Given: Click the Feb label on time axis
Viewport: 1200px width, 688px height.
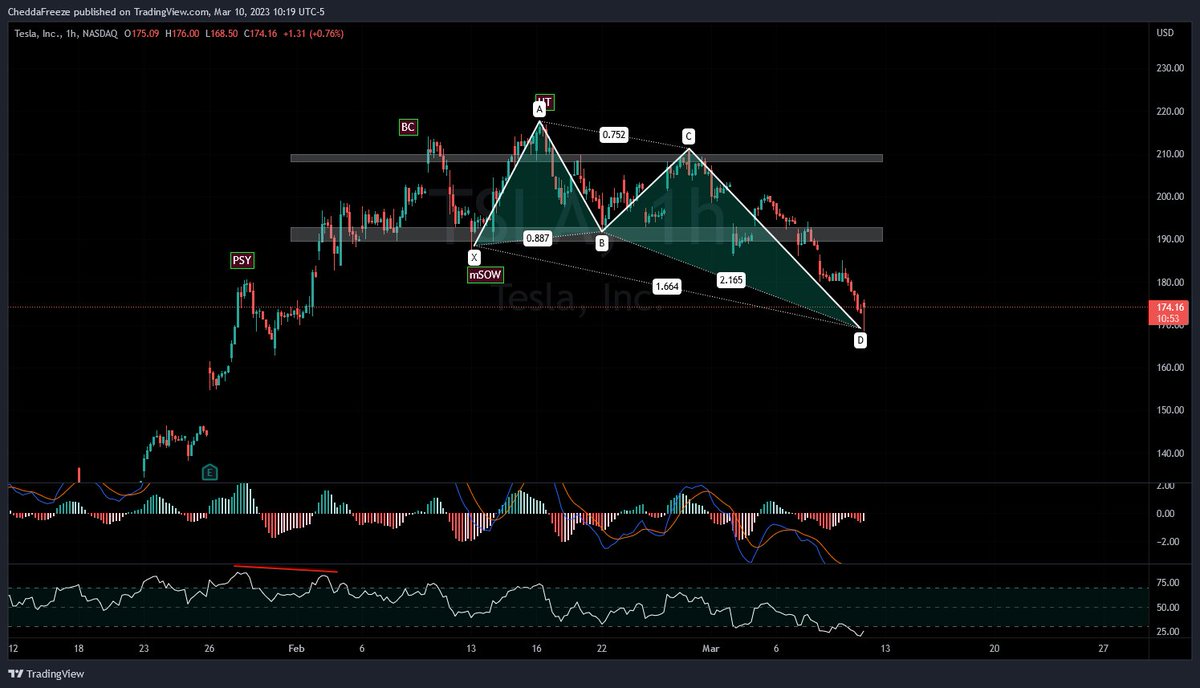Looking at the screenshot, I should pyautogui.click(x=295, y=649).
